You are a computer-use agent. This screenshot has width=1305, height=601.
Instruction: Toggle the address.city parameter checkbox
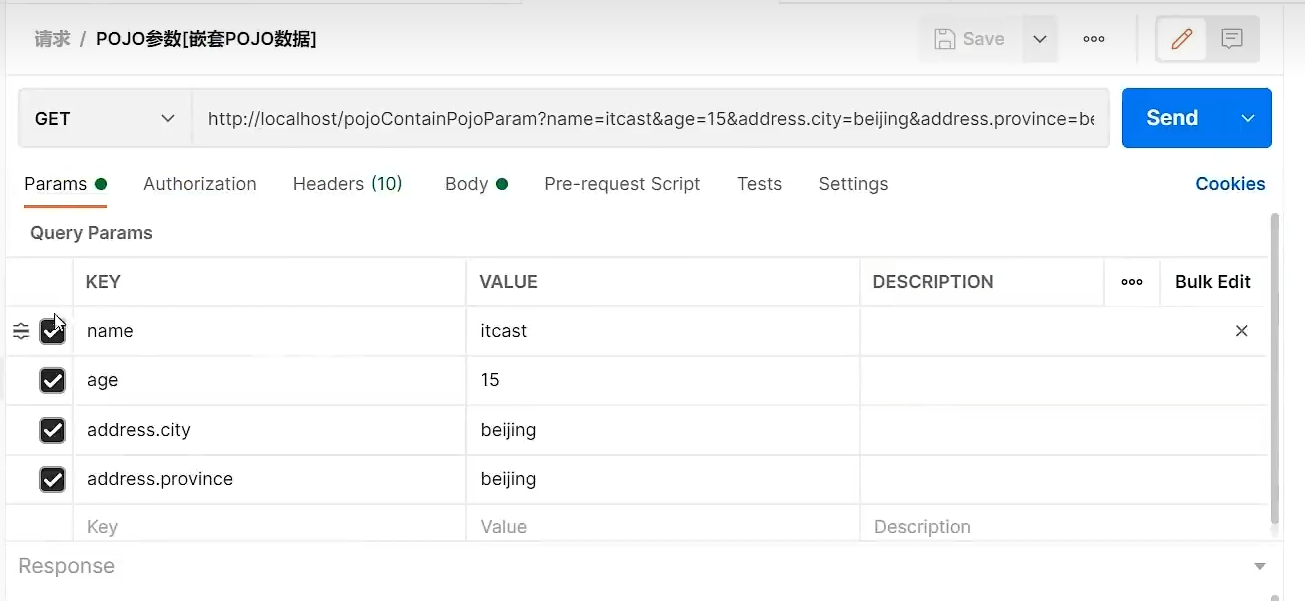click(x=52, y=430)
